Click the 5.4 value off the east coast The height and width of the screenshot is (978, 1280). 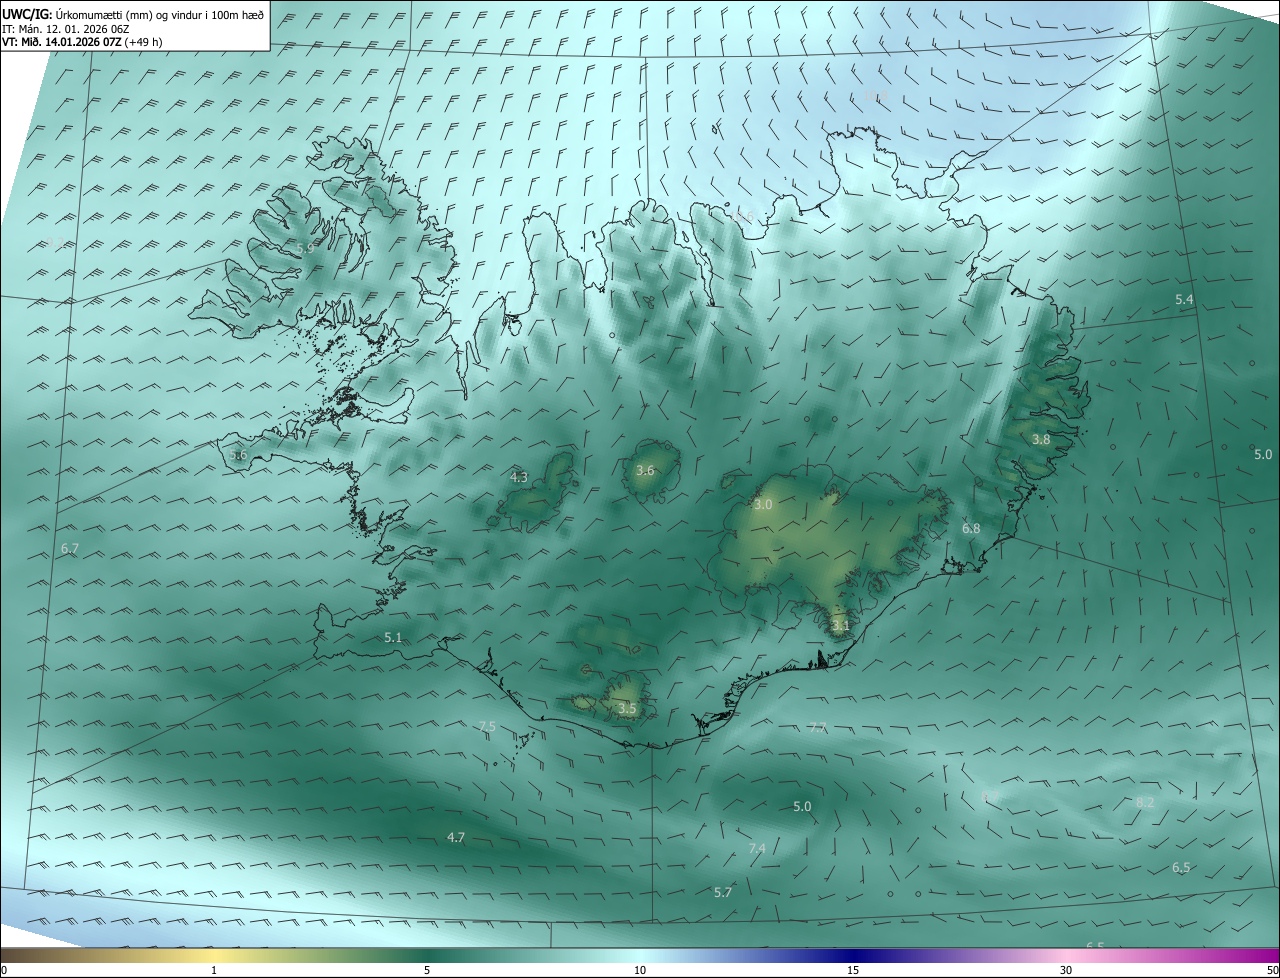[1185, 300]
